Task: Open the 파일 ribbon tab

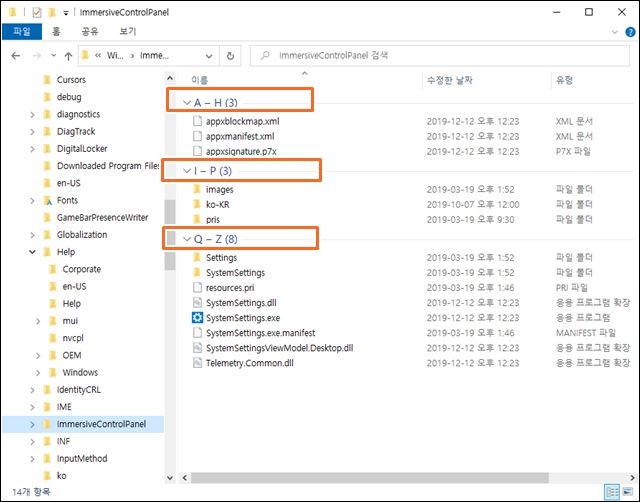Action: (x=22, y=31)
